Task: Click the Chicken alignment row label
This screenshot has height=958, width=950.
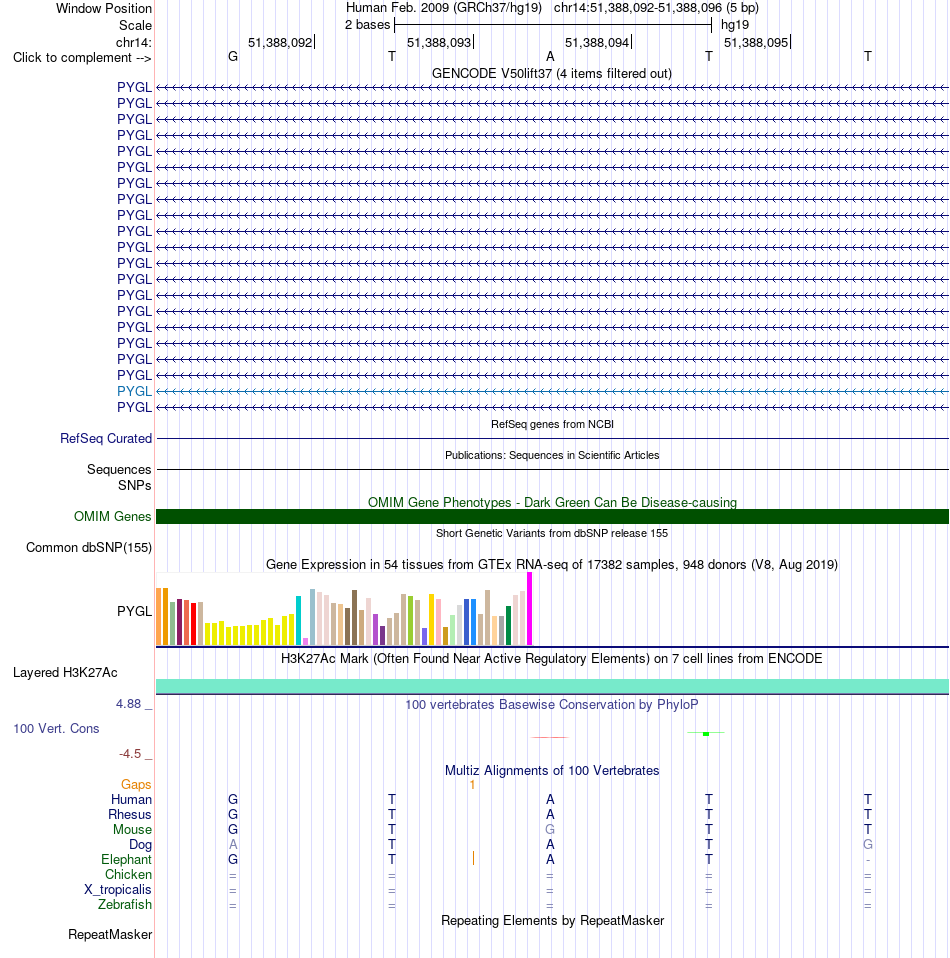Action: pyautogui.click(x=128, y=874)
